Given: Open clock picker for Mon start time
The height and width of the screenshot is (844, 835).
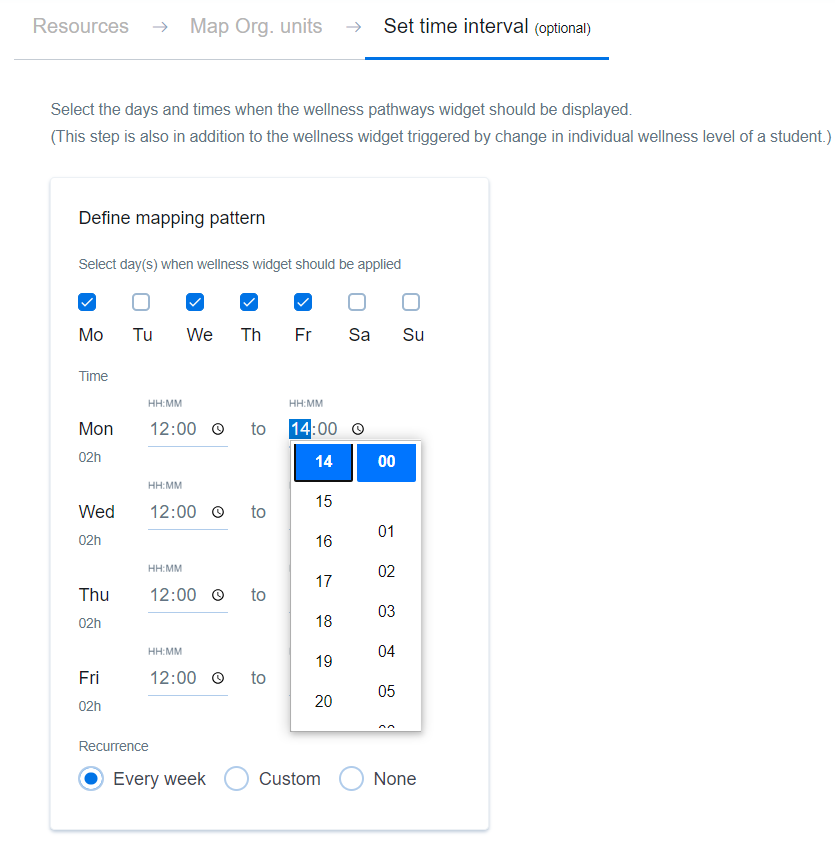Looking at the screenshot, I should tap(217, 429).
